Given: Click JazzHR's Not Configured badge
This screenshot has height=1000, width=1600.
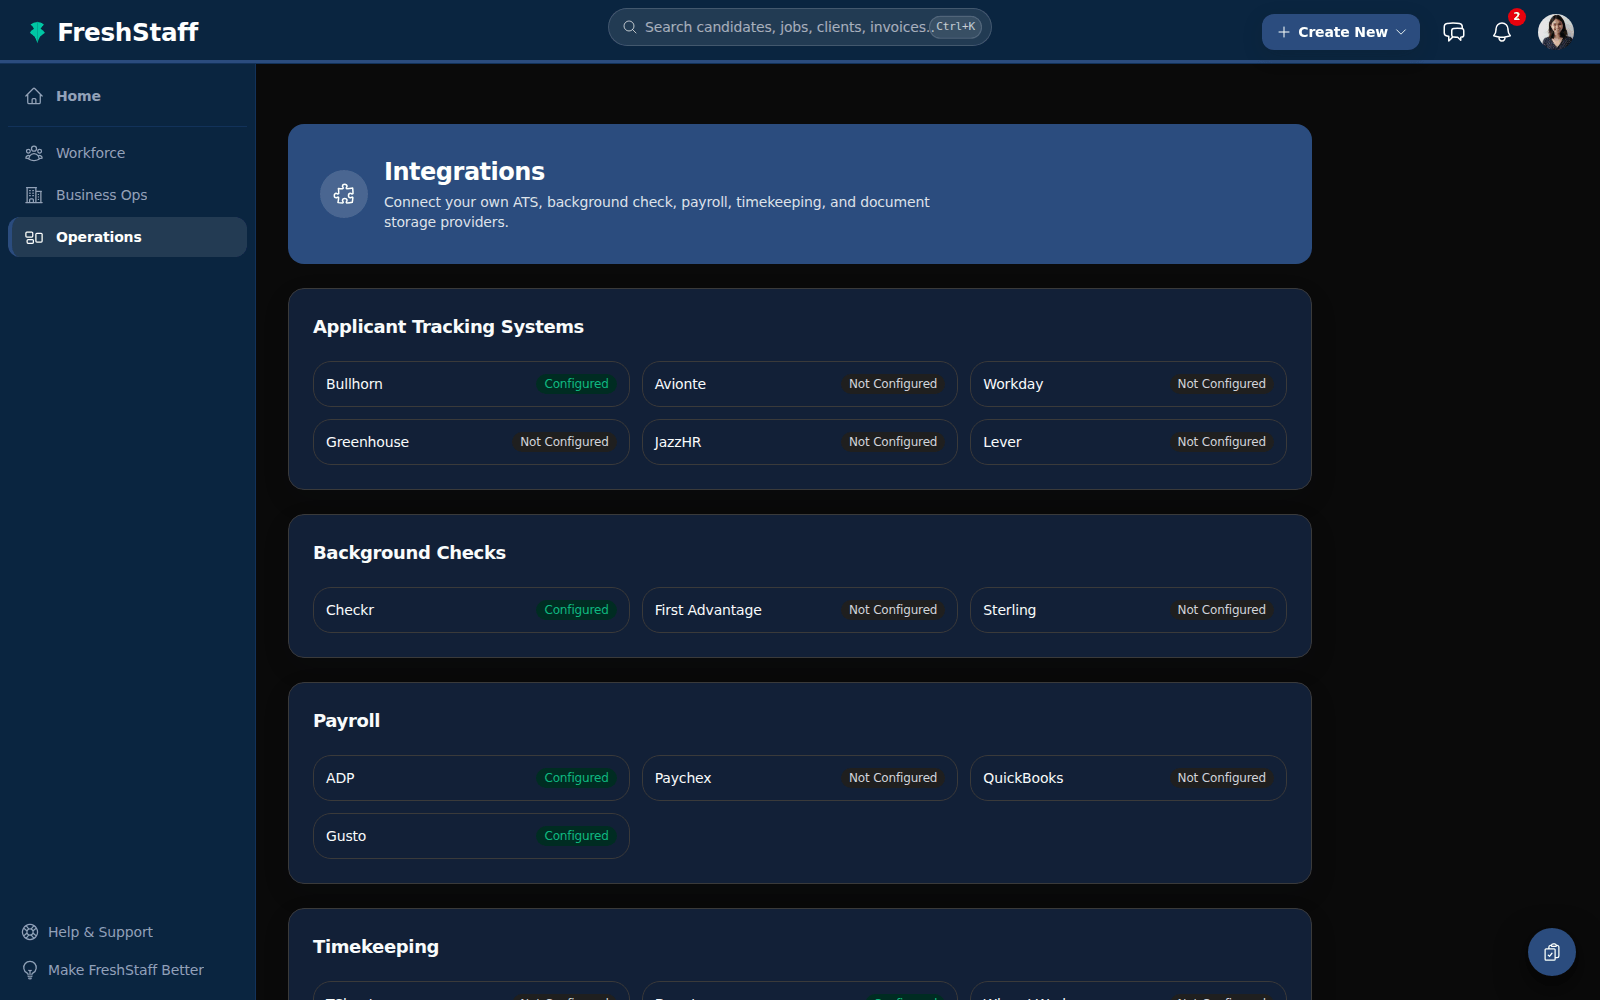Looking at the screenshot, I should click(x=893, y=442).
